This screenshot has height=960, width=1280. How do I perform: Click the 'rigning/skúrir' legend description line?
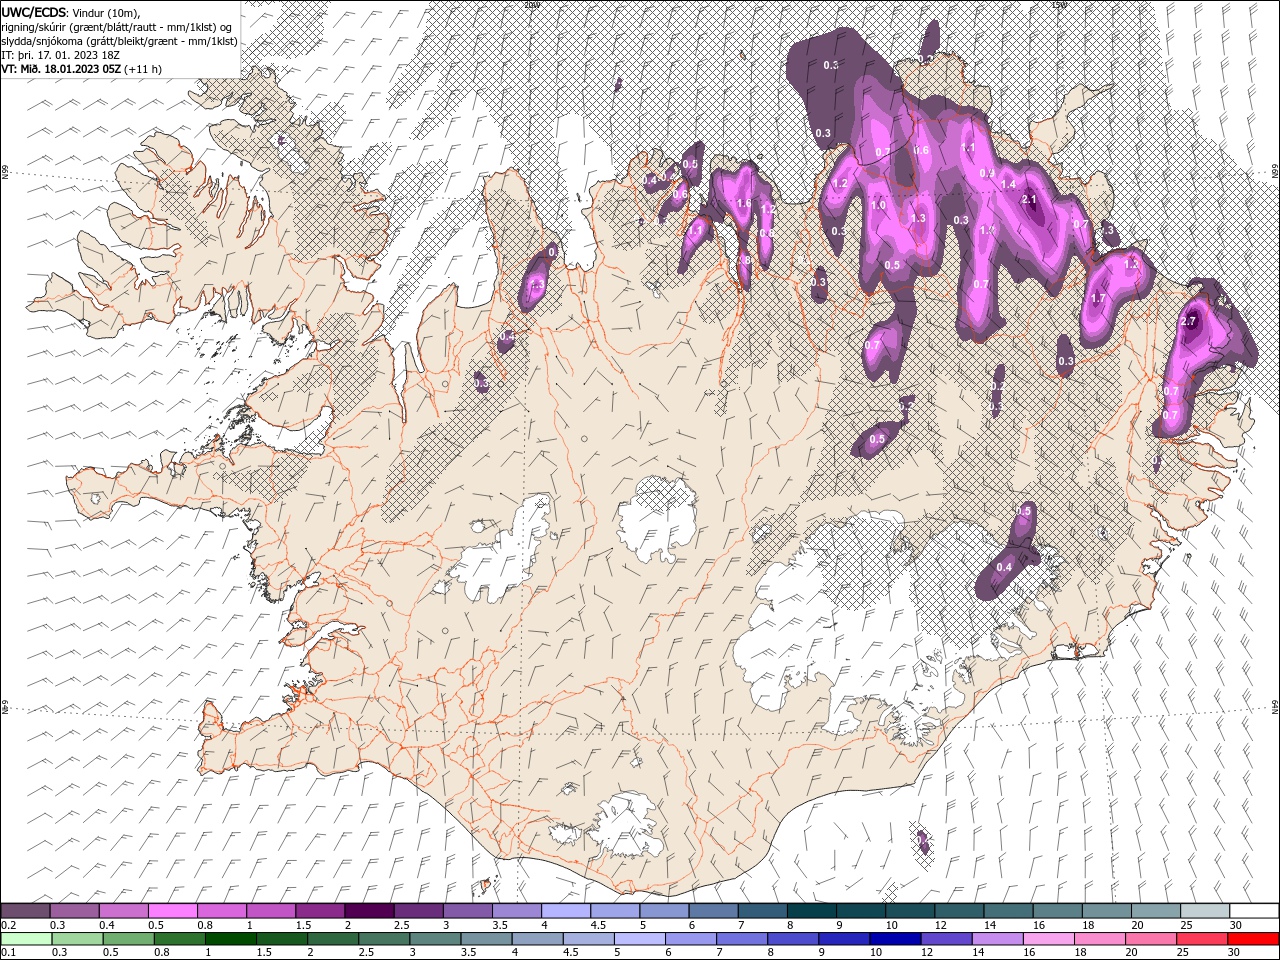pos(117,27)
